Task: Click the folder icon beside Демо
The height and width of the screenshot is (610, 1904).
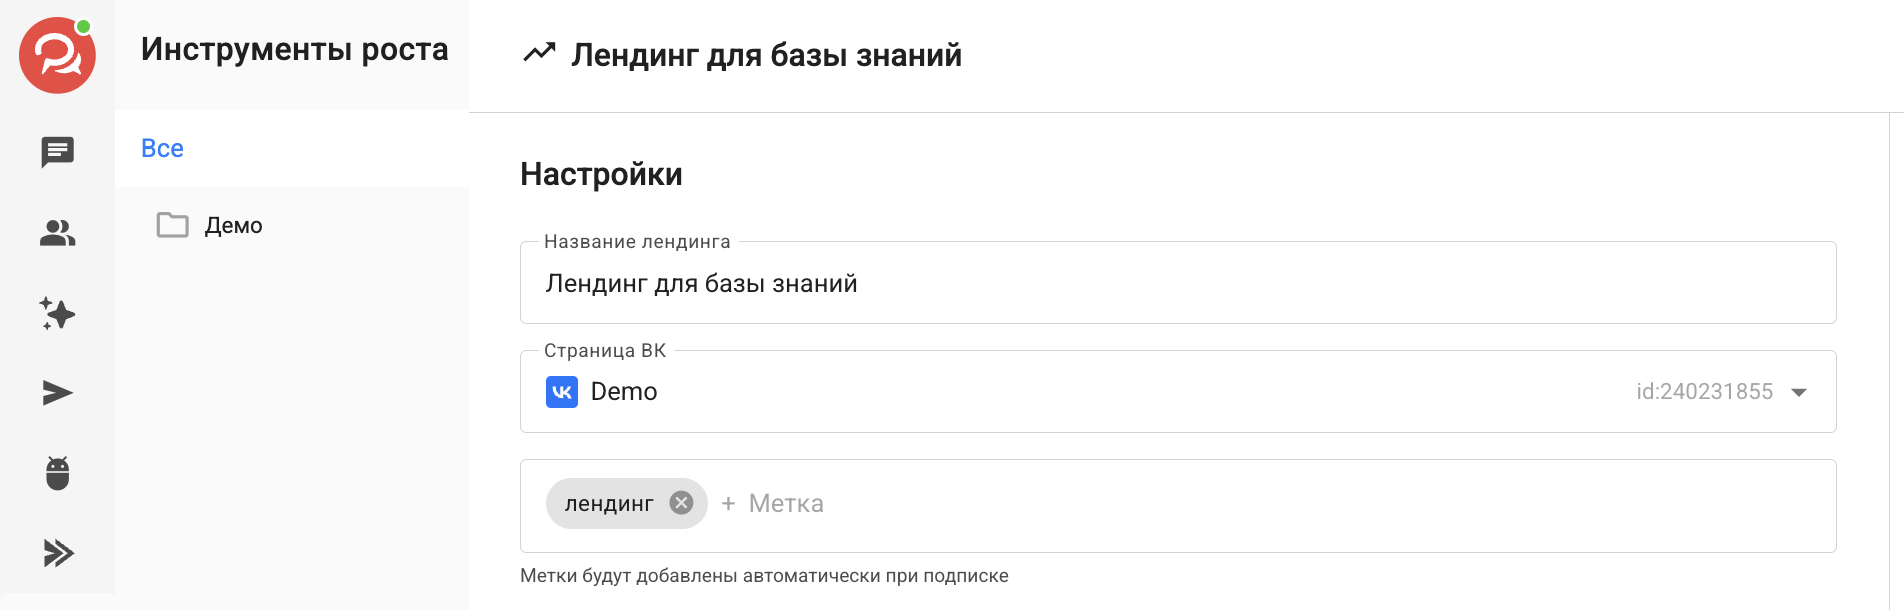Action: click(172, 225)
